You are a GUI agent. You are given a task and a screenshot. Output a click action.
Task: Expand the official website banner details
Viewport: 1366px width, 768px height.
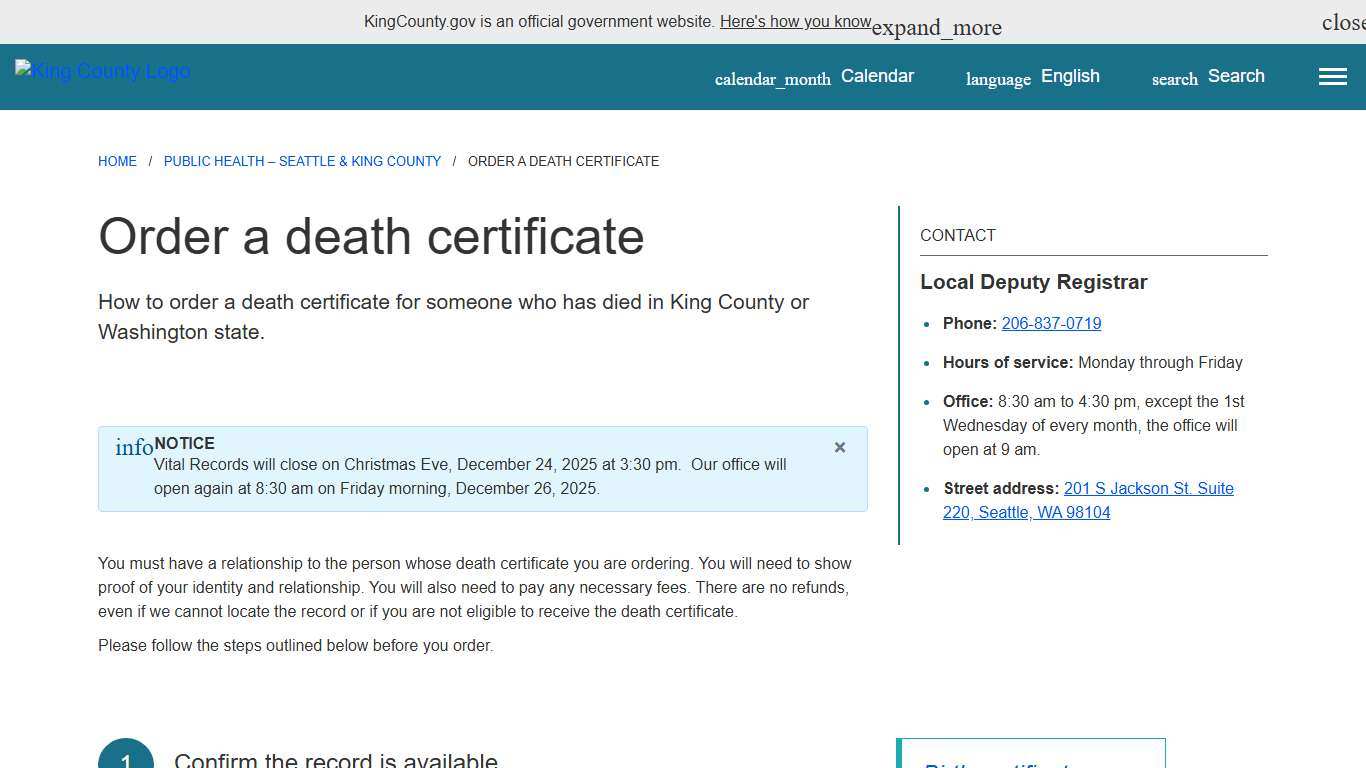[935, 27]
